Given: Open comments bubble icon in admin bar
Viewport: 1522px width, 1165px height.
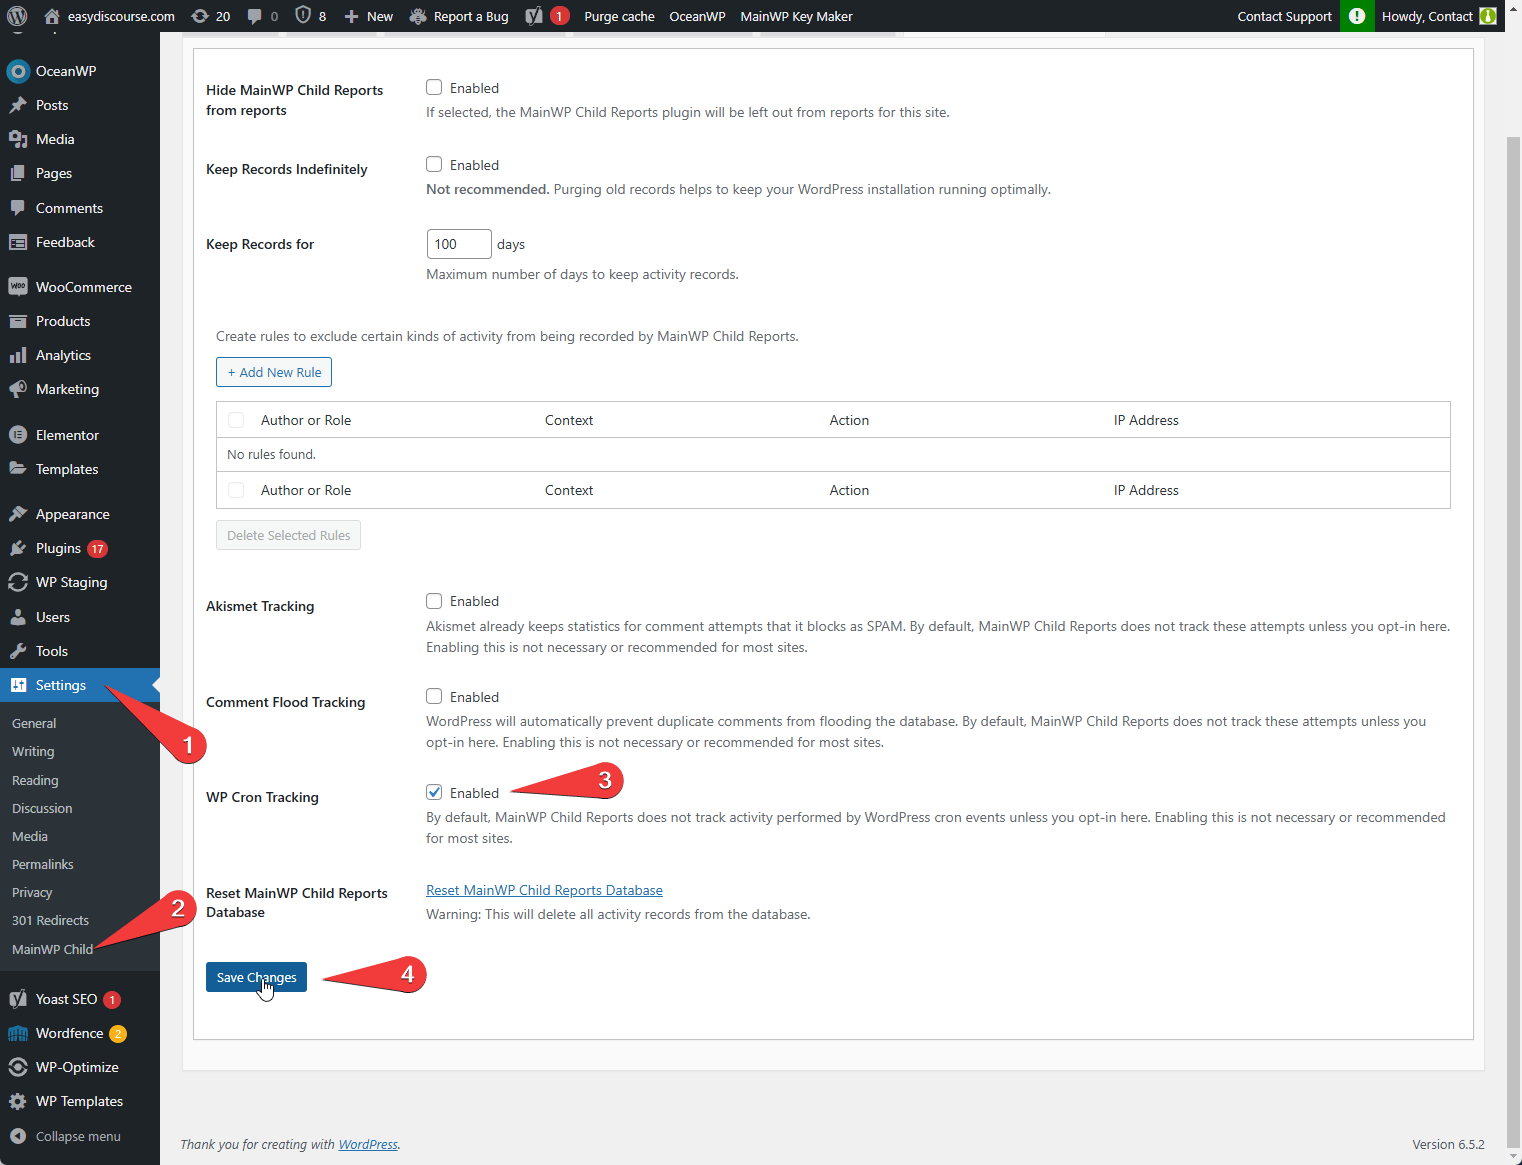Looking at the screenshot, I should 263,16.
